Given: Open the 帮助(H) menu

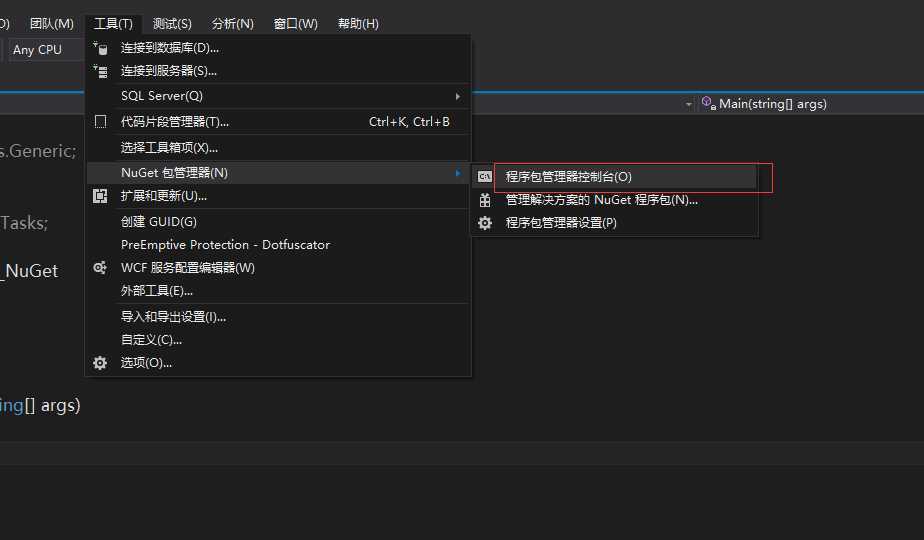Looking at the screenshot, I should click(358, 24).
